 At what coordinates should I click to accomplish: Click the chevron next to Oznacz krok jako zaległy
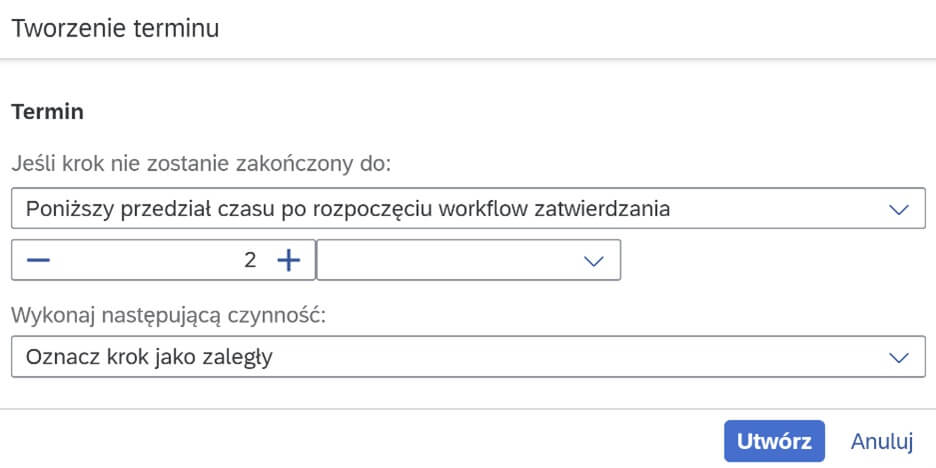click(x=898, y=357)
